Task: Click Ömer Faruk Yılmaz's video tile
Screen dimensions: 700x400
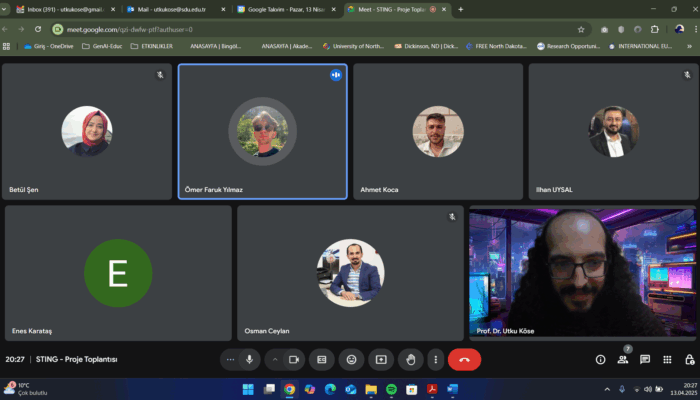Action: pos(262,132)
